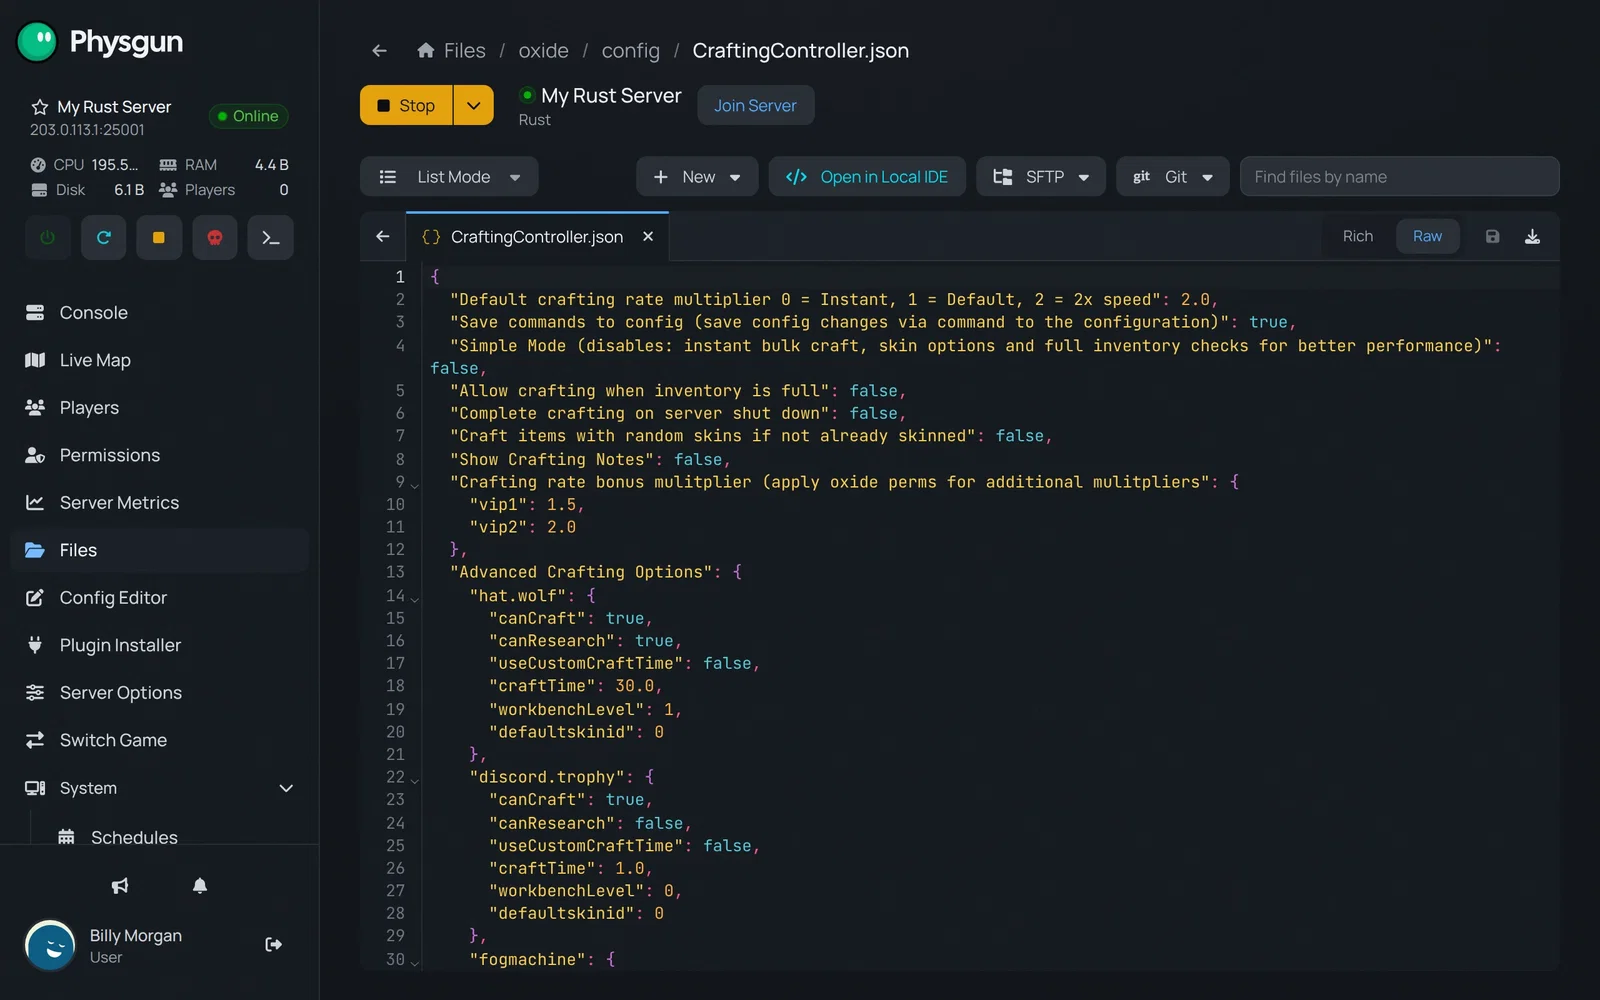Open the New file dropdown
Image resolution: width=1600 pixels, height=1000 pixels.
(x=697, y=177)
